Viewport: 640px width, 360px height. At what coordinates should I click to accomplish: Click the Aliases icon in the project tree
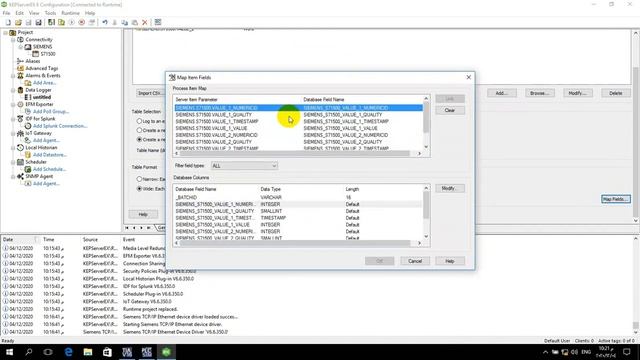(x=20, y=61)
